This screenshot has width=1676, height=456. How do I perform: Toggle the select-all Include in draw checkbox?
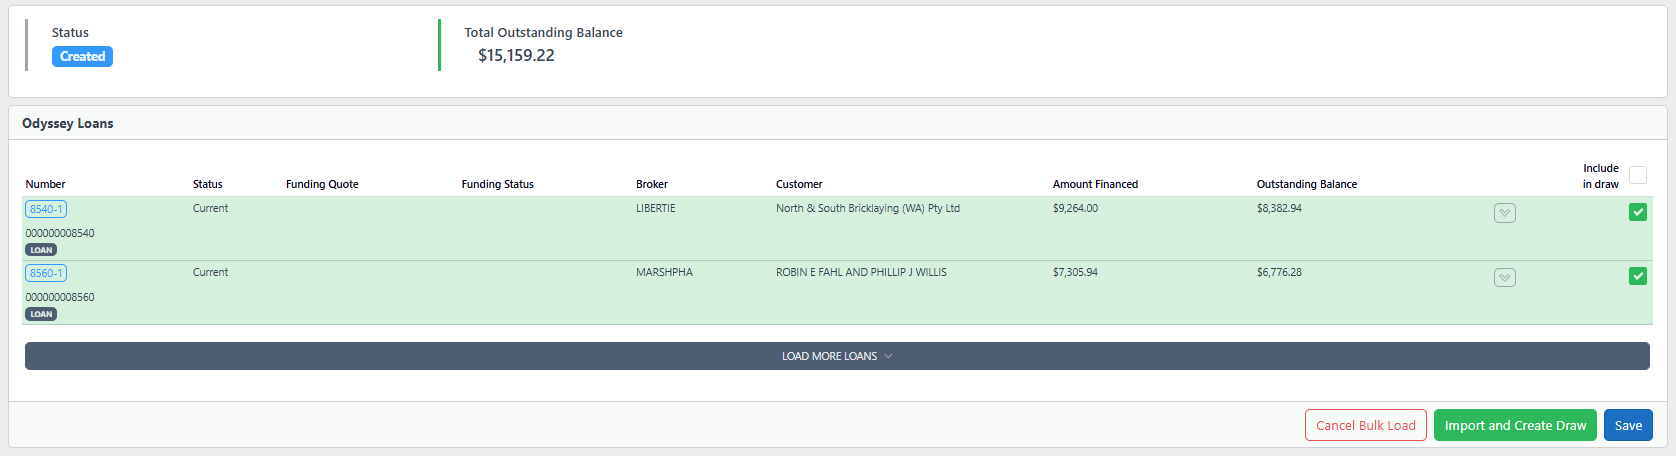coord(1637,175)
